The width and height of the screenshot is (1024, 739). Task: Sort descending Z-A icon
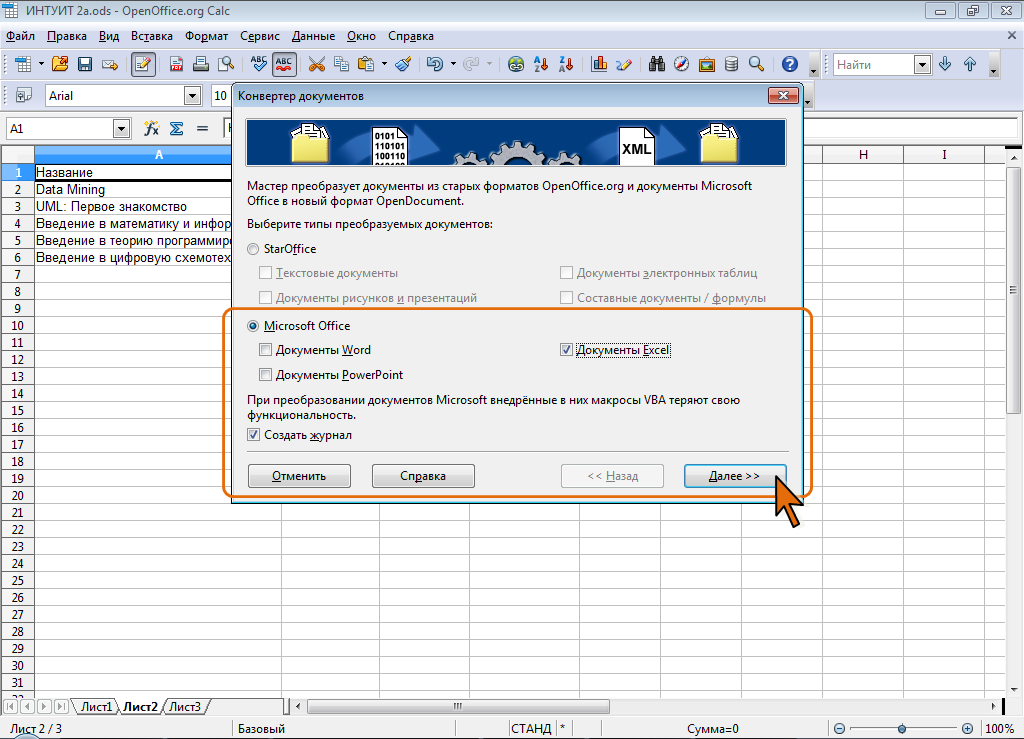click(566, 64)
